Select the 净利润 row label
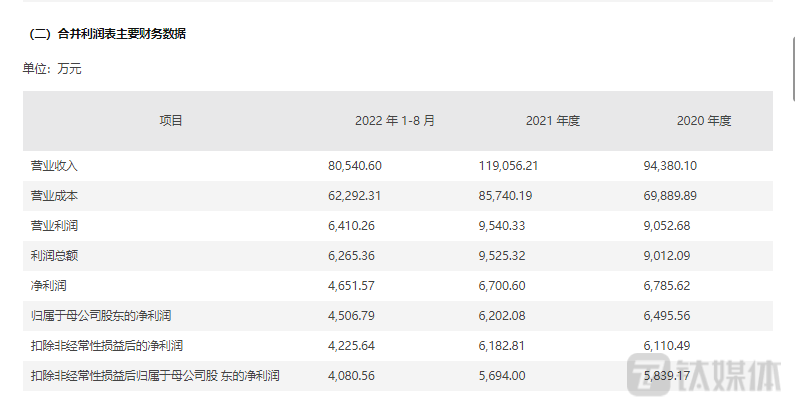The height and width of the screenshot is (411, 795). [48, 286]
